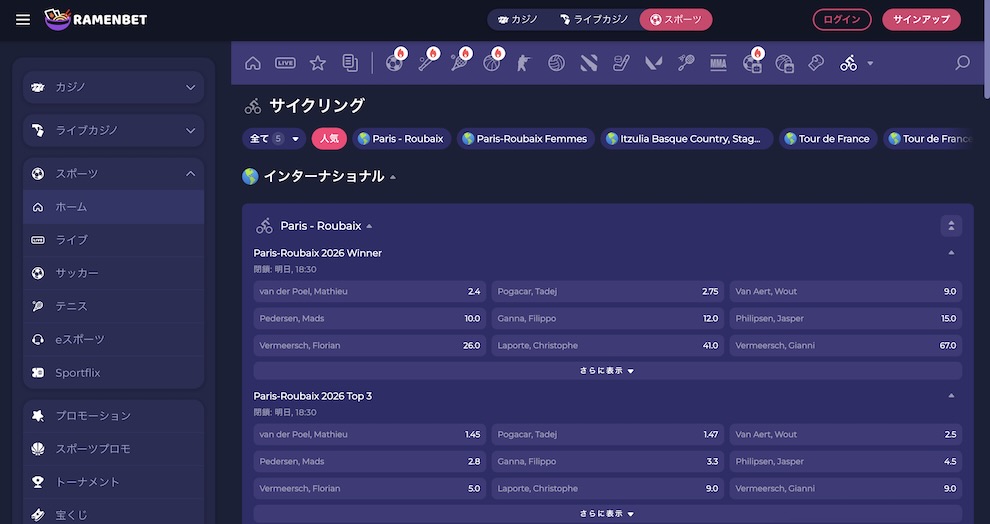
Task: Select the e-basketball icon
Action: pos(784,63)
